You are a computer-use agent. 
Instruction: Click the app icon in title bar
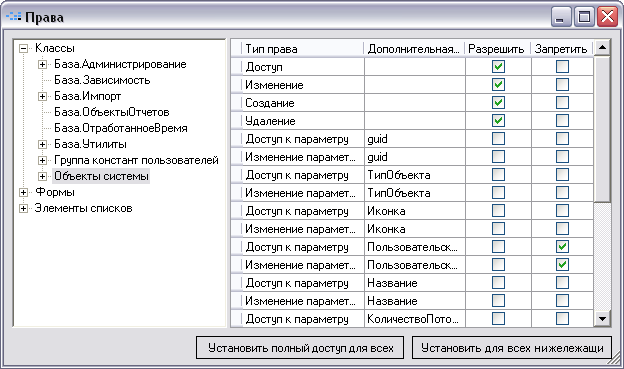coord(14,17)
